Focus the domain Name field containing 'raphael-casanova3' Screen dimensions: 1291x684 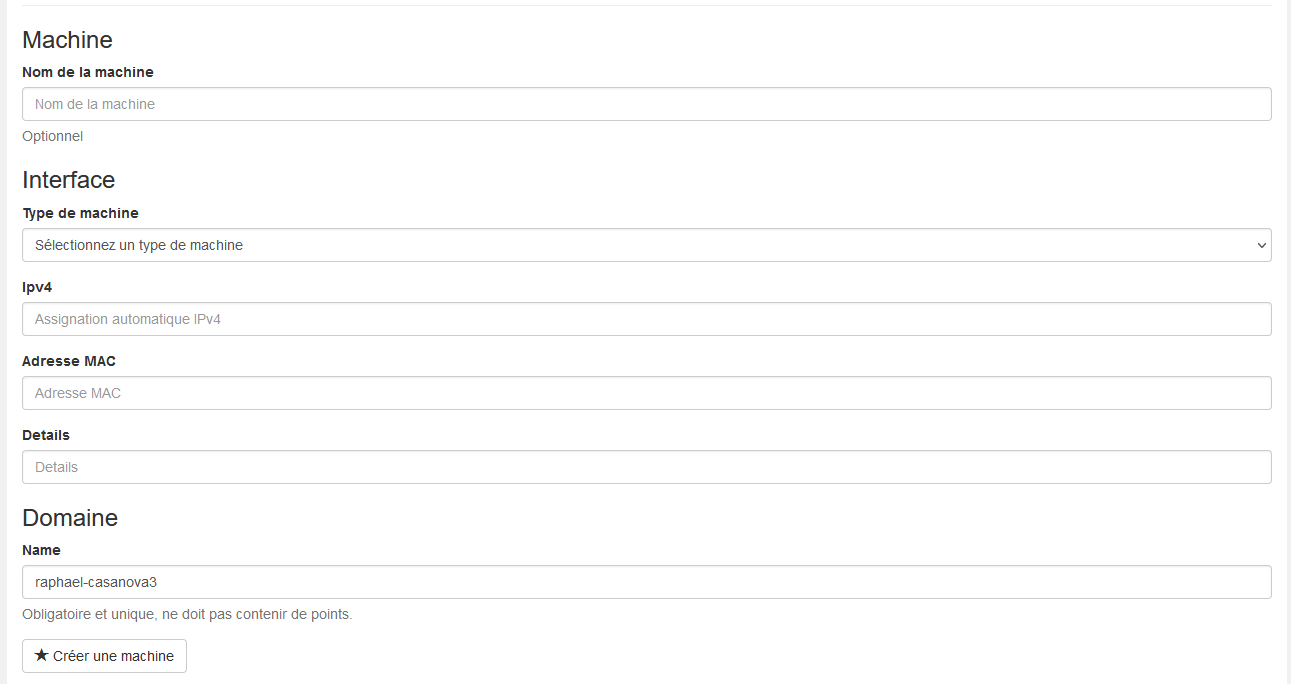point(646,582)
